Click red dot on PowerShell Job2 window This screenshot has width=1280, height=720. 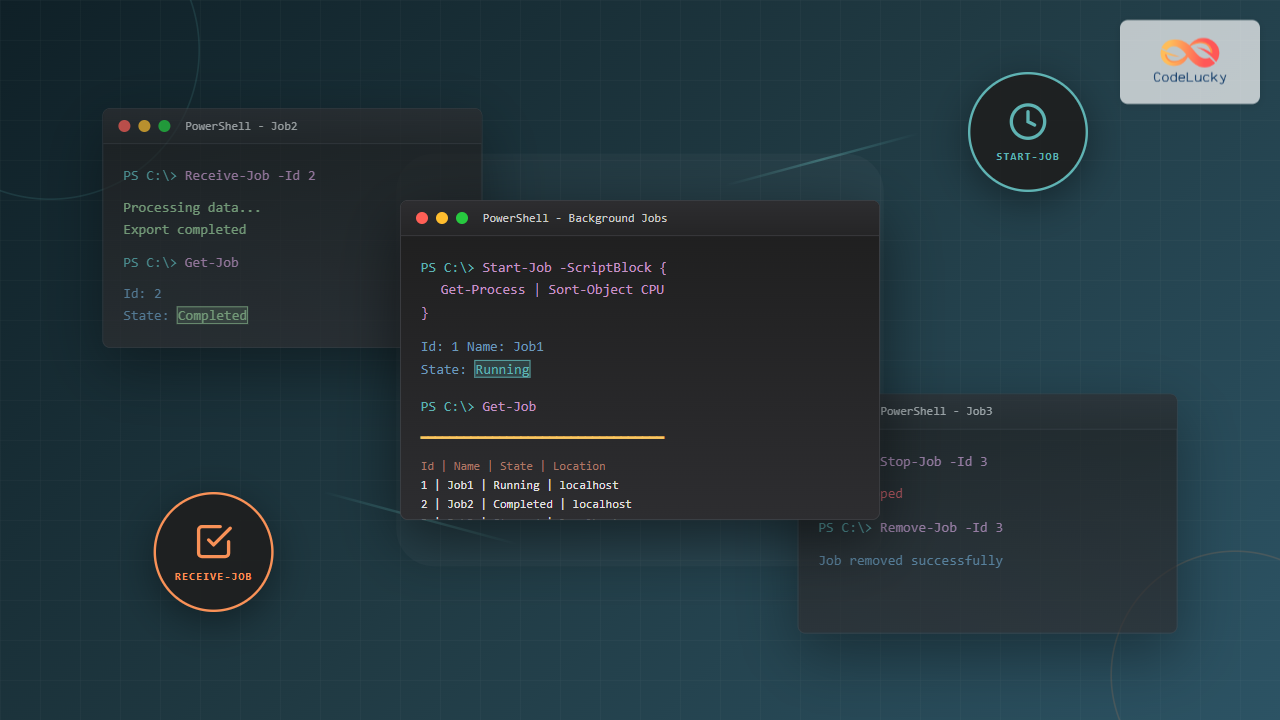point(124,126)
